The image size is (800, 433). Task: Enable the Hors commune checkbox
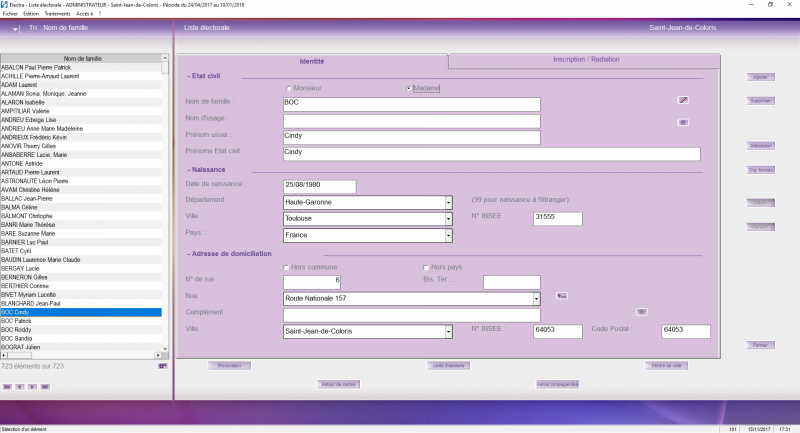tap(287, 267)
